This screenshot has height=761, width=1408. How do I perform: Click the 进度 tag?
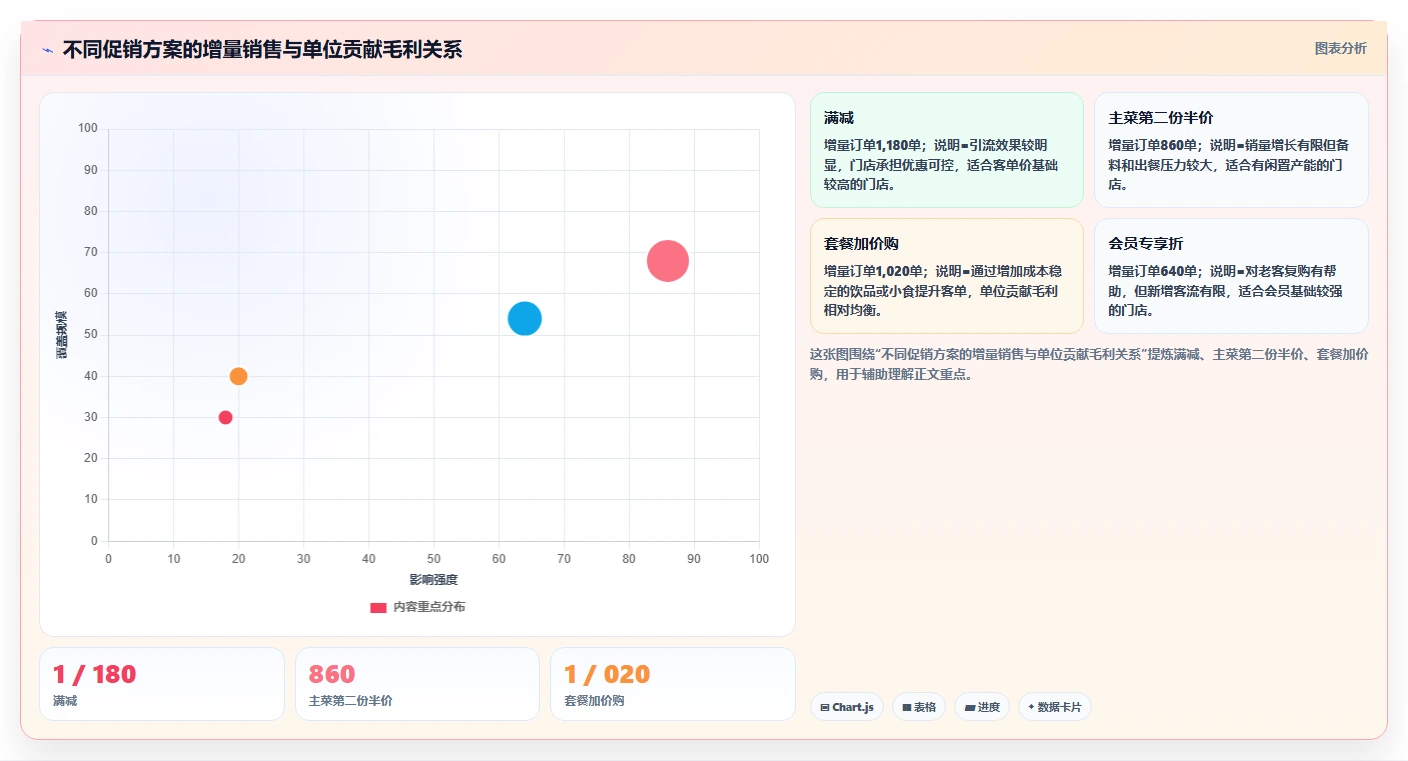click(982, 707)
